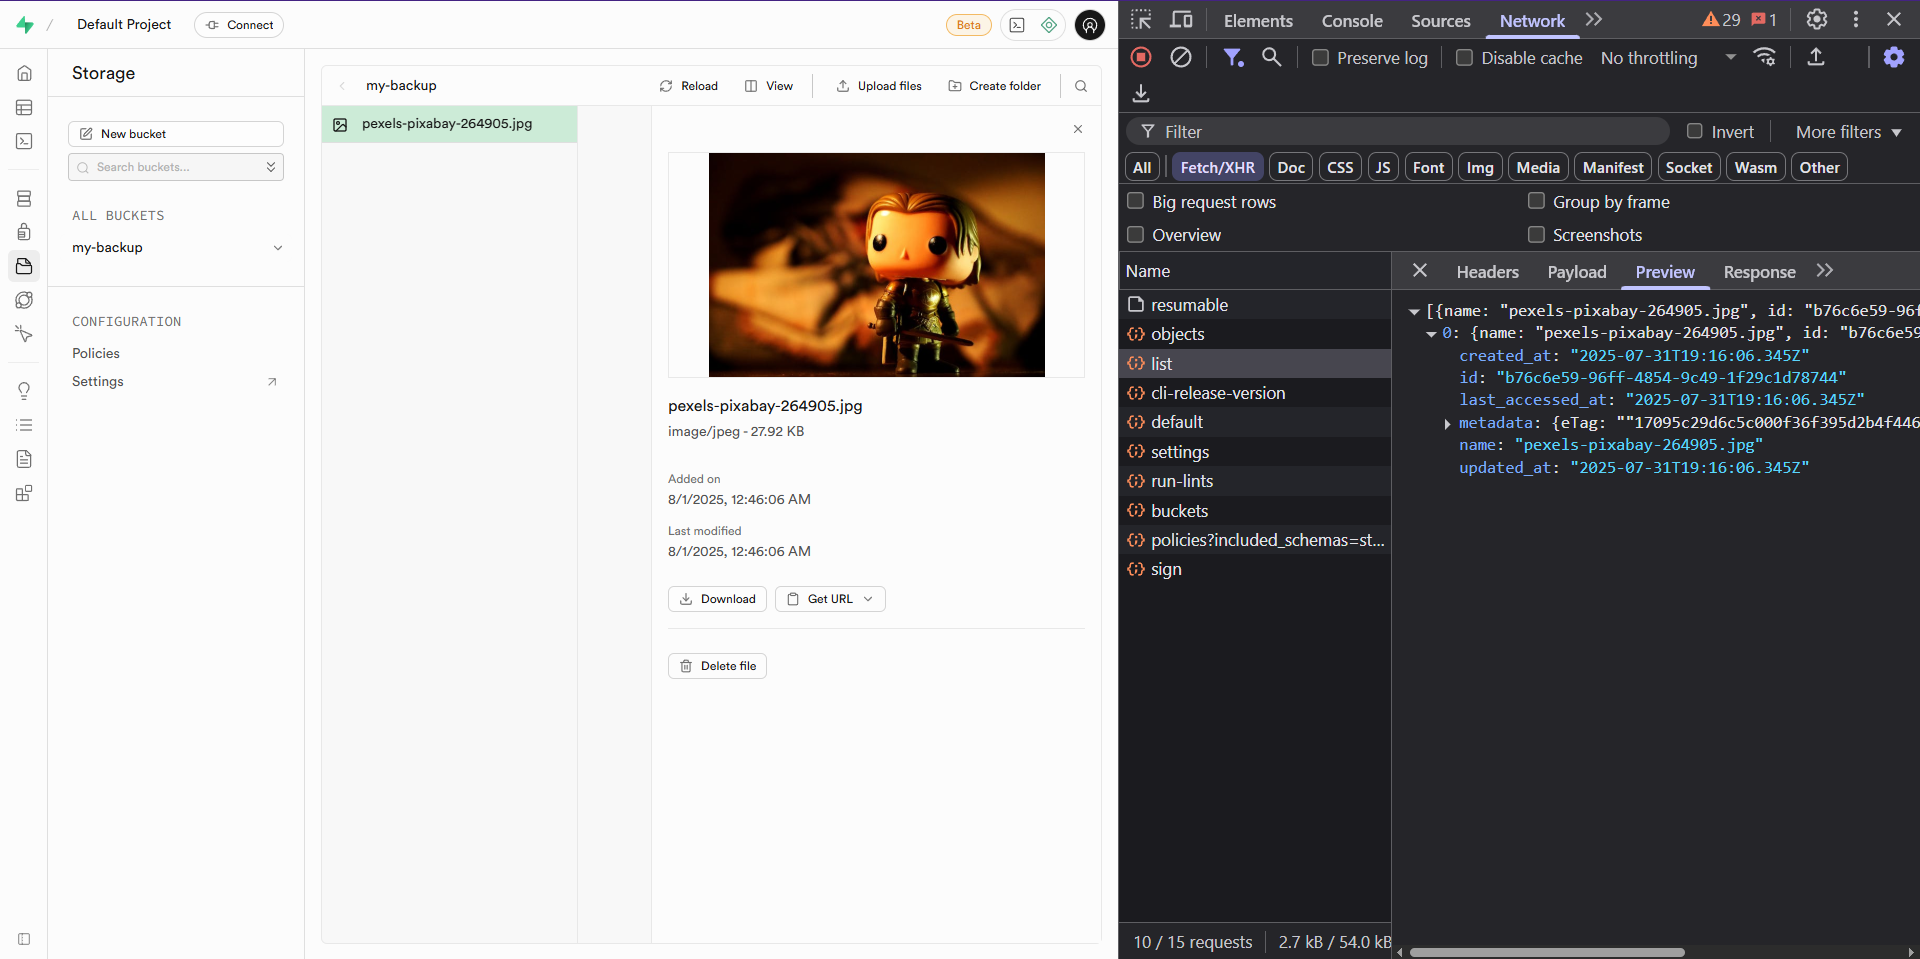This screenshot has width=1920, height=959.
Task: Switch to the Console tab
Action: point(1351,21)
